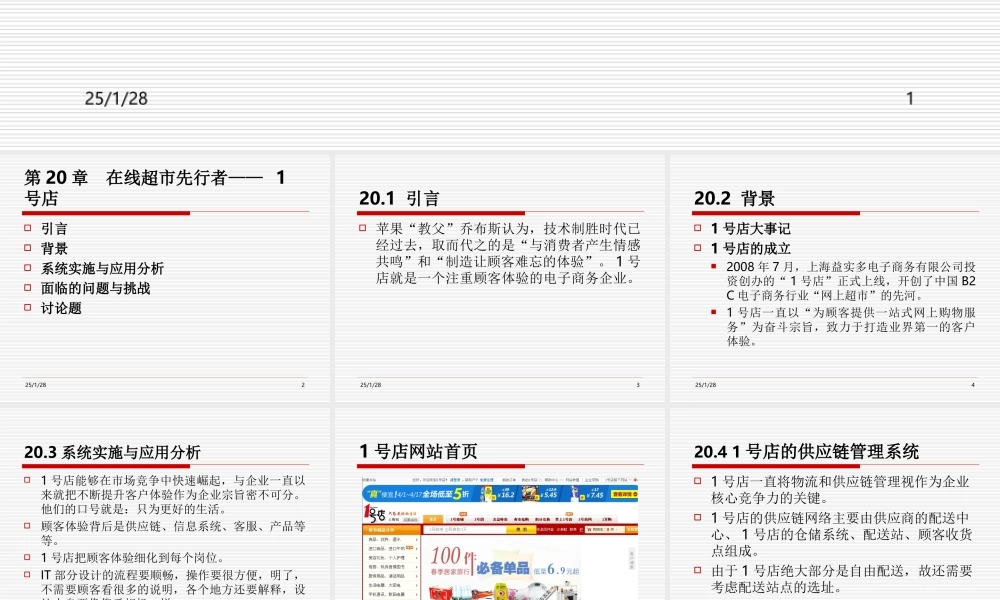
Task: Expand the 食品、饮料、酒水 category arrow
Action: coord(417,538)
